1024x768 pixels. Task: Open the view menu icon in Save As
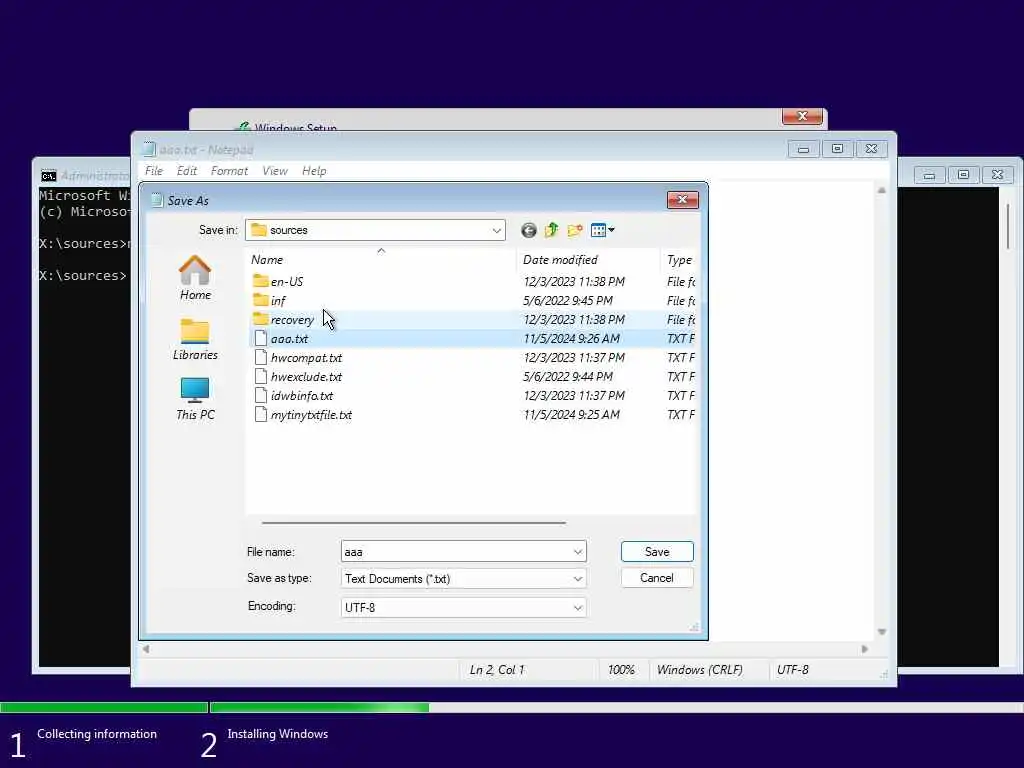[602, 230]
